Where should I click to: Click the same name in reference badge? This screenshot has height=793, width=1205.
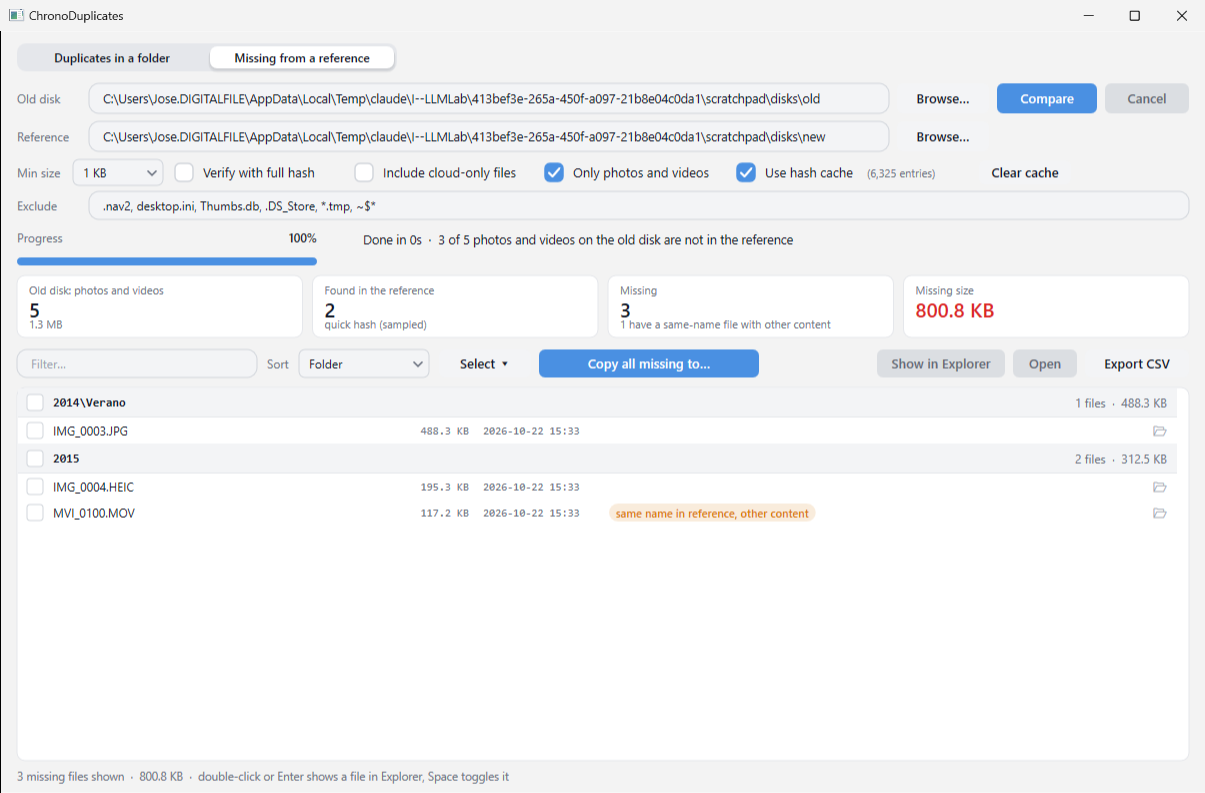(713, 513)
